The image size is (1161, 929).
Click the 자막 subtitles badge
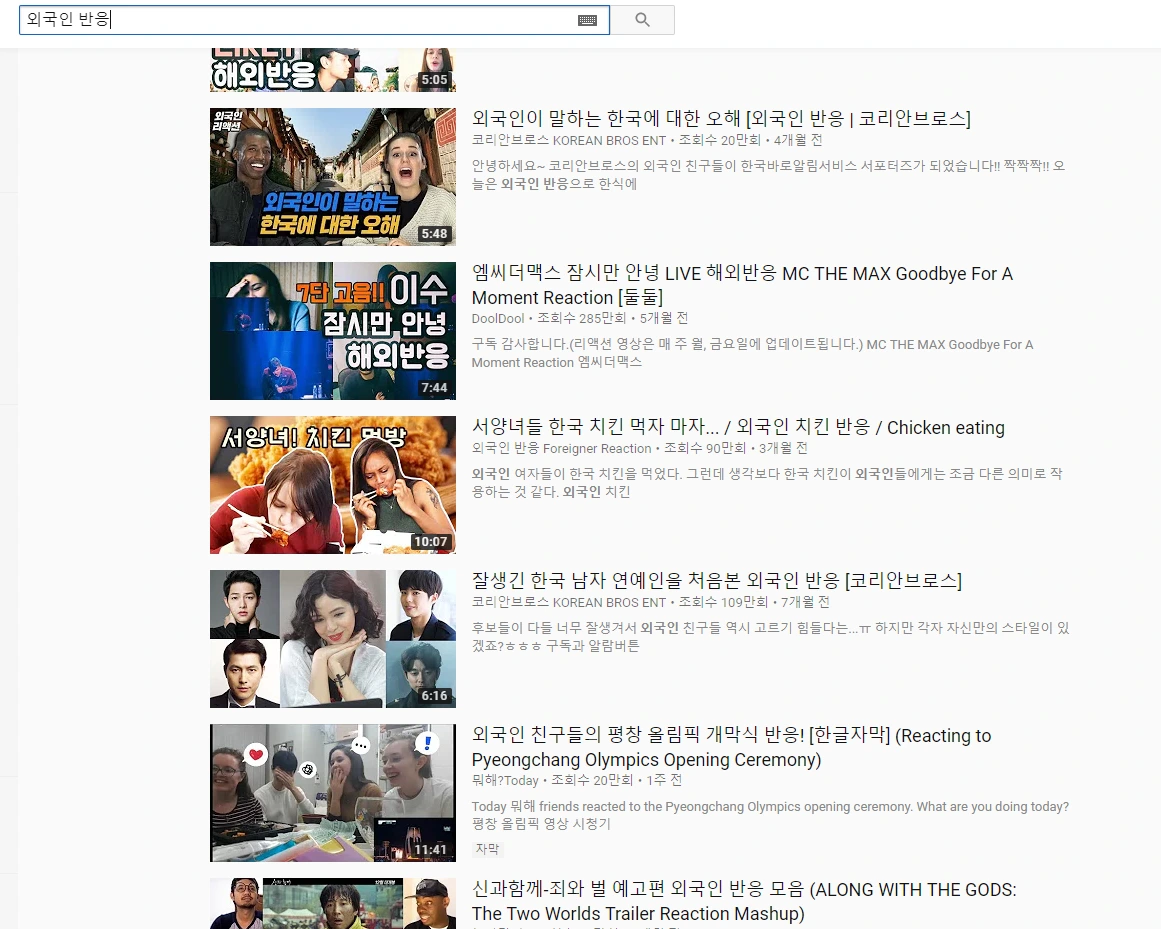(x=486, y=848)
